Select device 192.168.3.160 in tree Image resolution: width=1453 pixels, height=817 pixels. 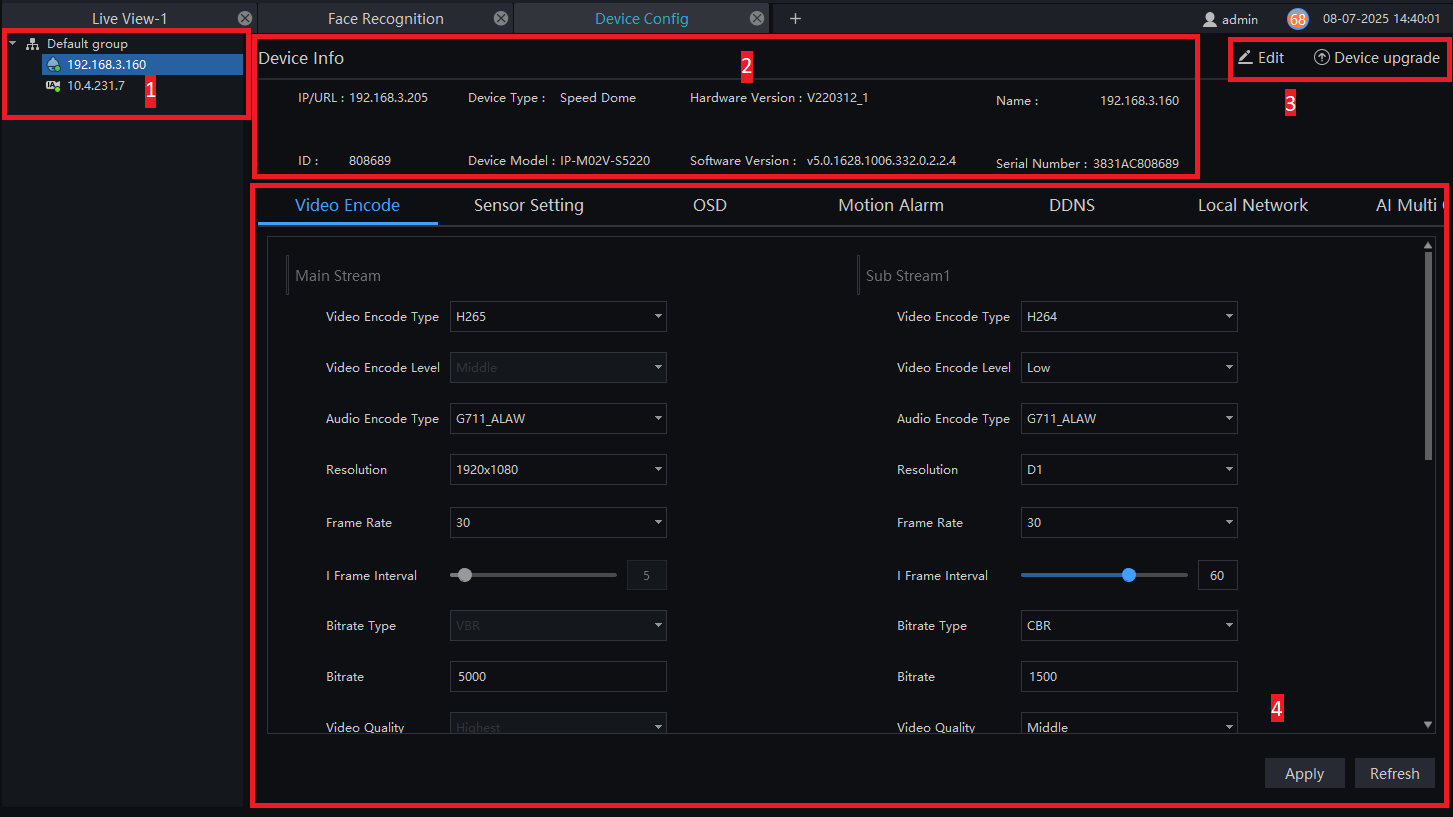click(x=142, y=65)
